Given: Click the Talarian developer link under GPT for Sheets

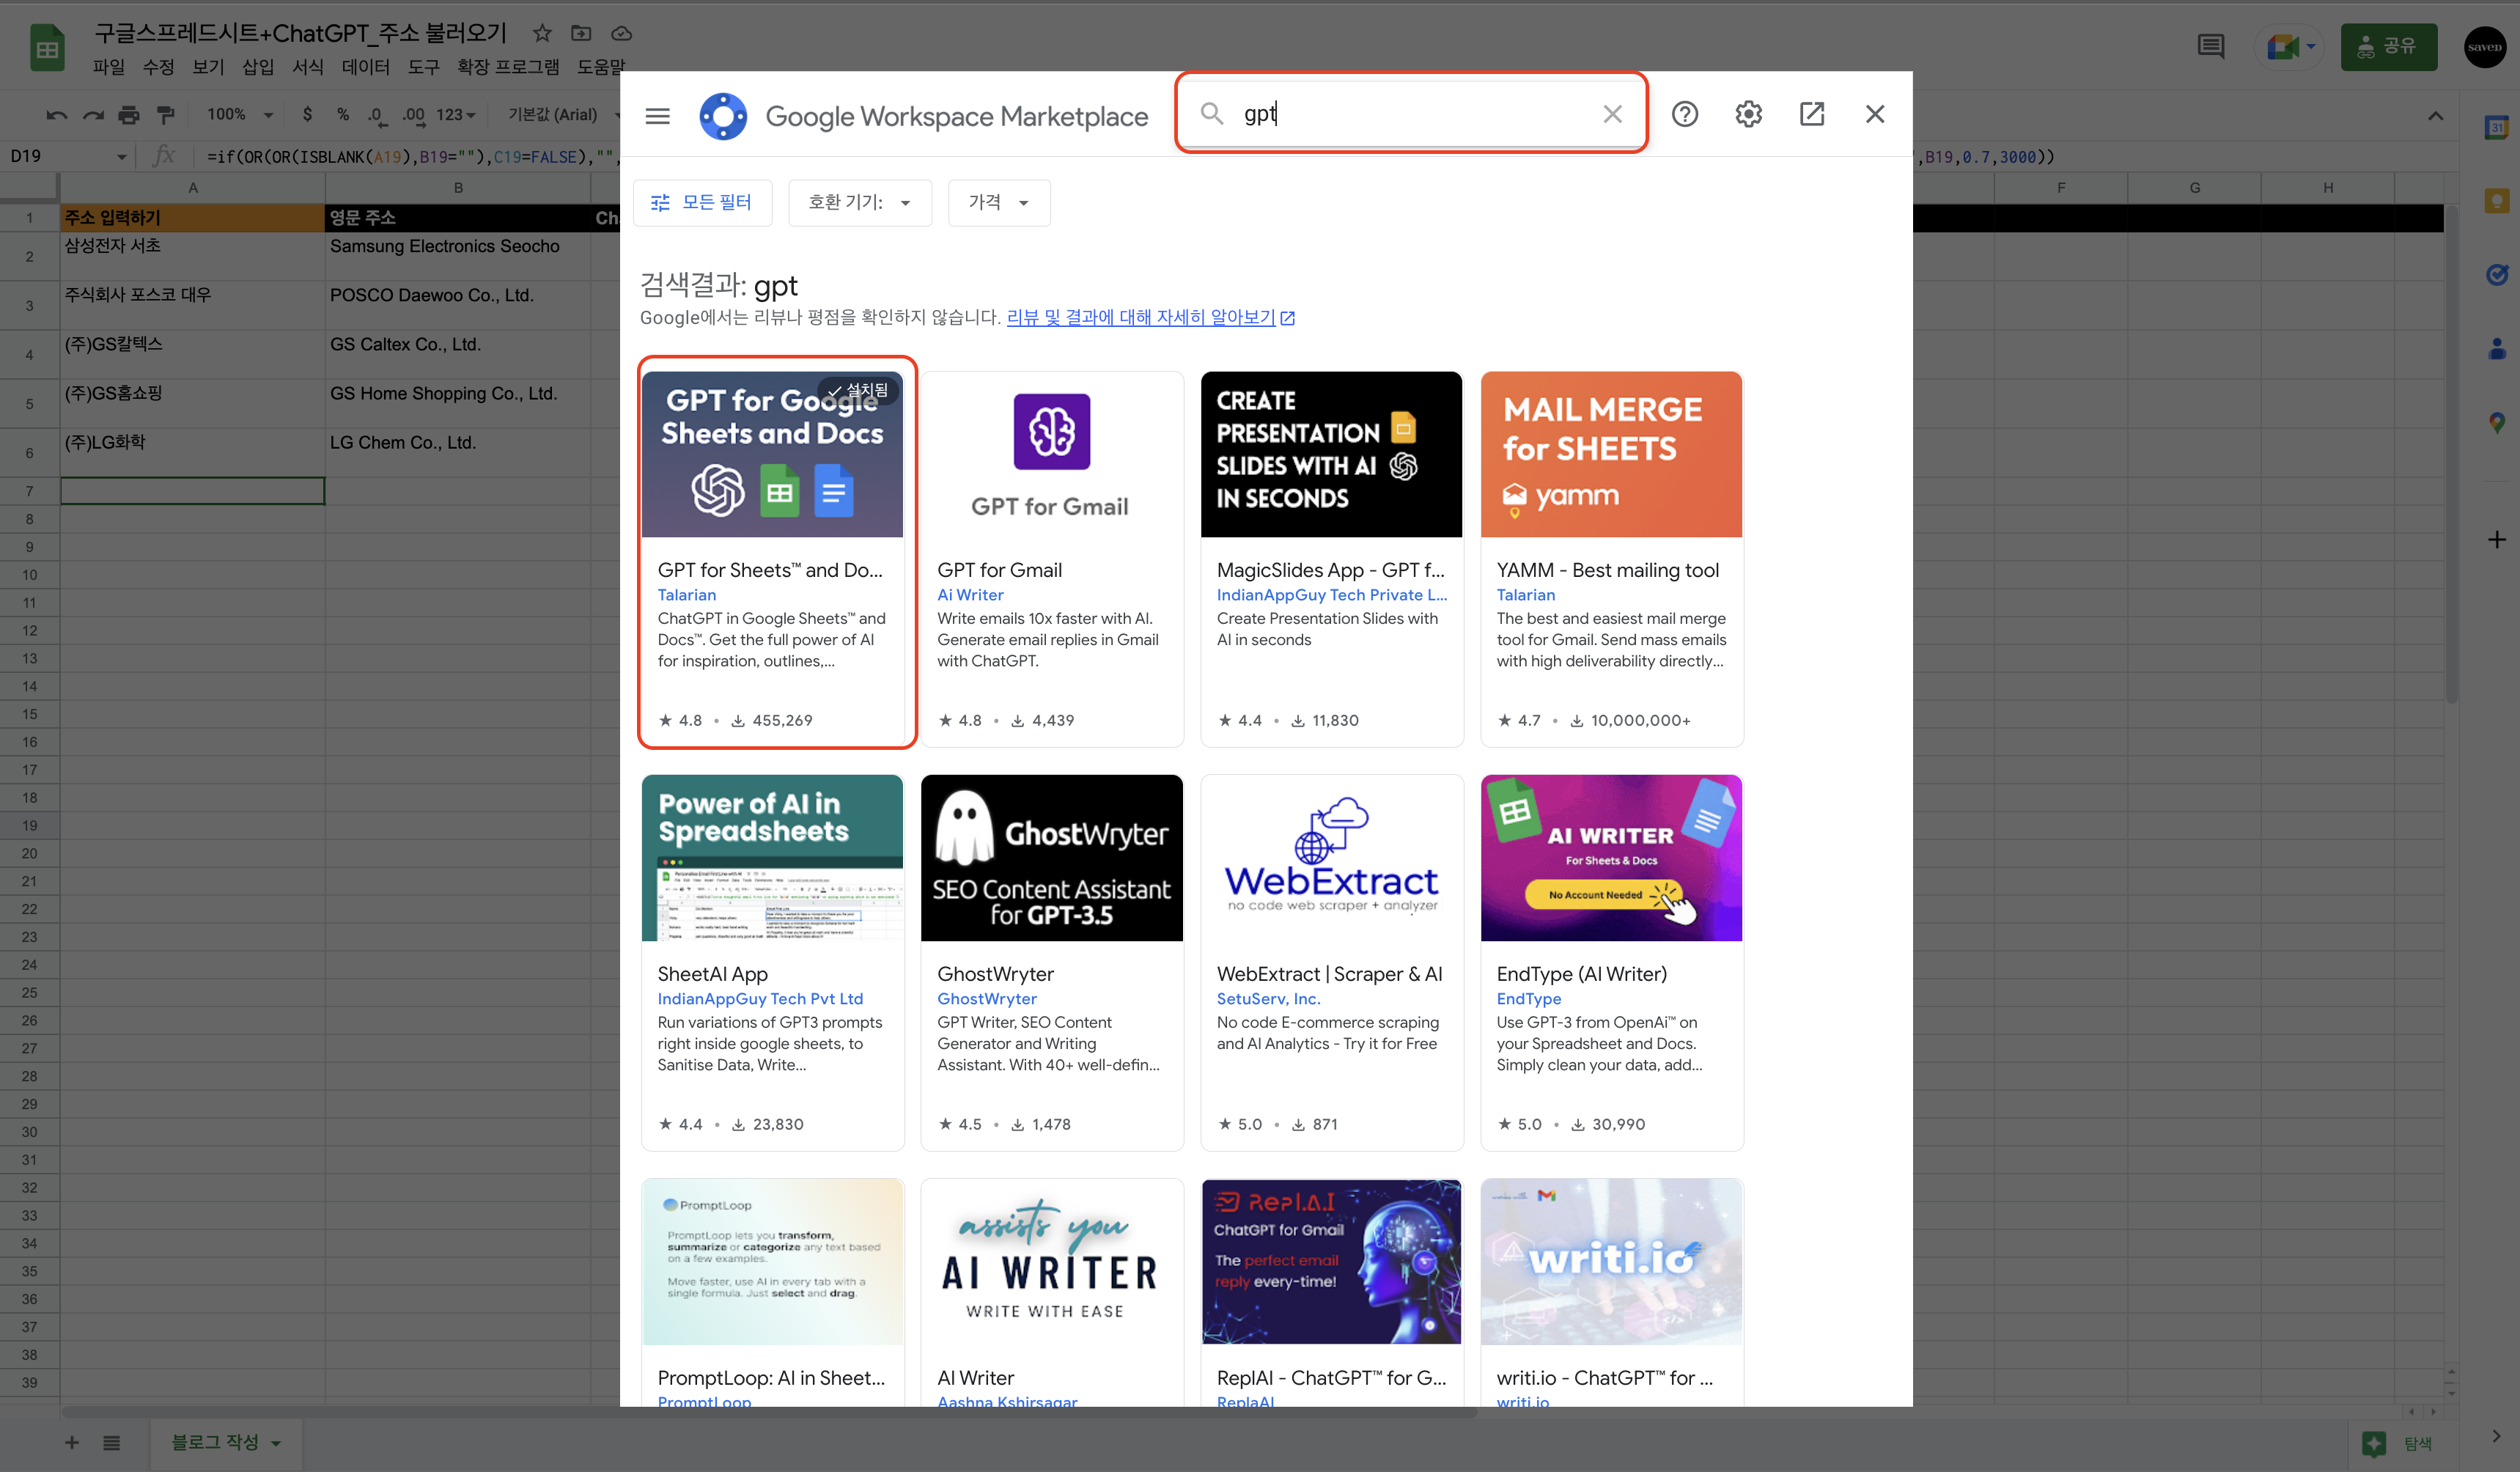Looking at the screenshot, I should (686, 595).
